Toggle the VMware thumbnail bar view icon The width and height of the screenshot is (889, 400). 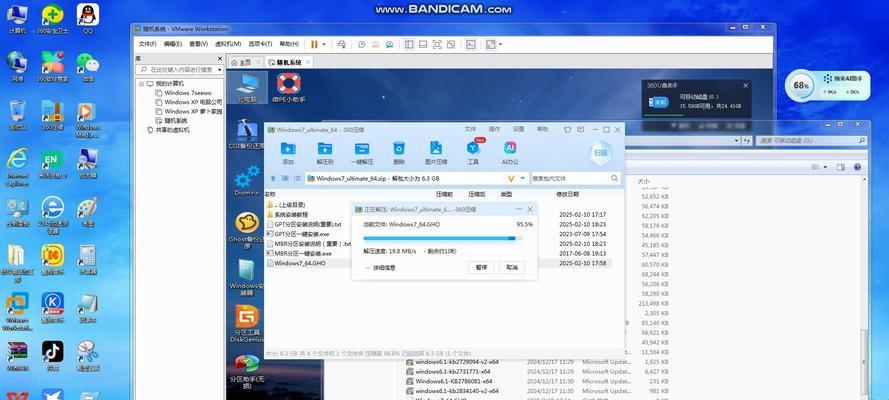(x=423, y=44)
